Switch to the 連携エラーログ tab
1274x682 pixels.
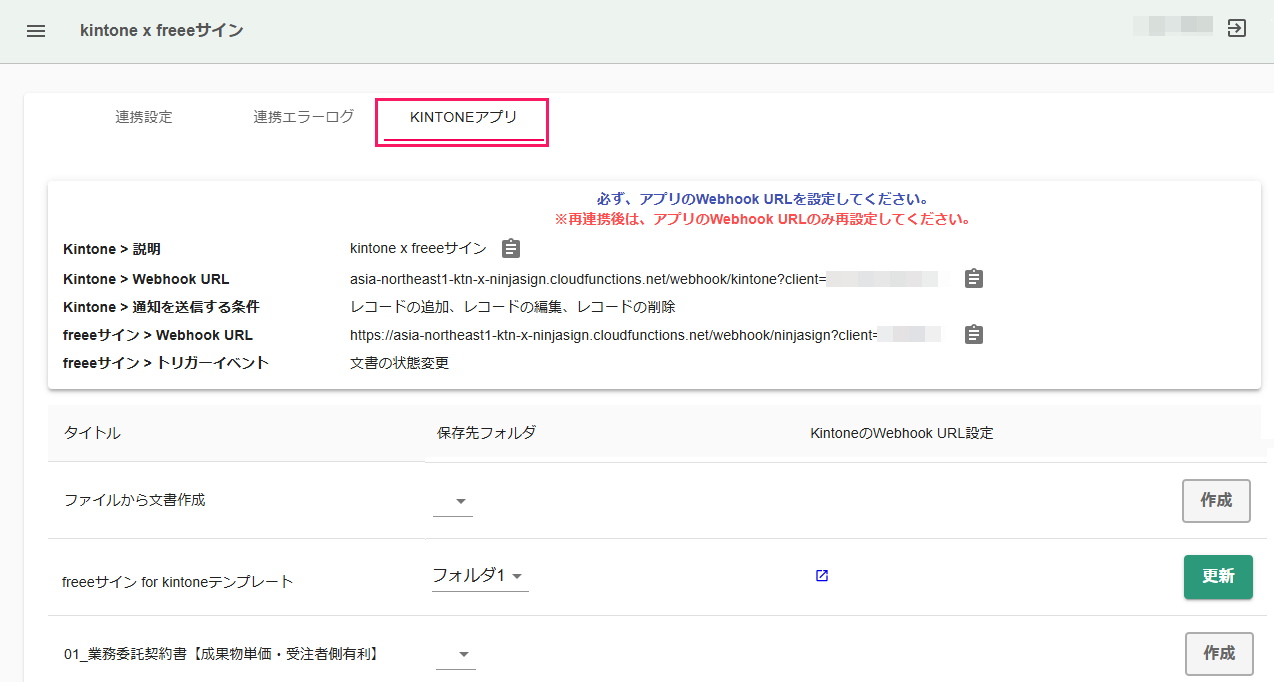[304, 117]
